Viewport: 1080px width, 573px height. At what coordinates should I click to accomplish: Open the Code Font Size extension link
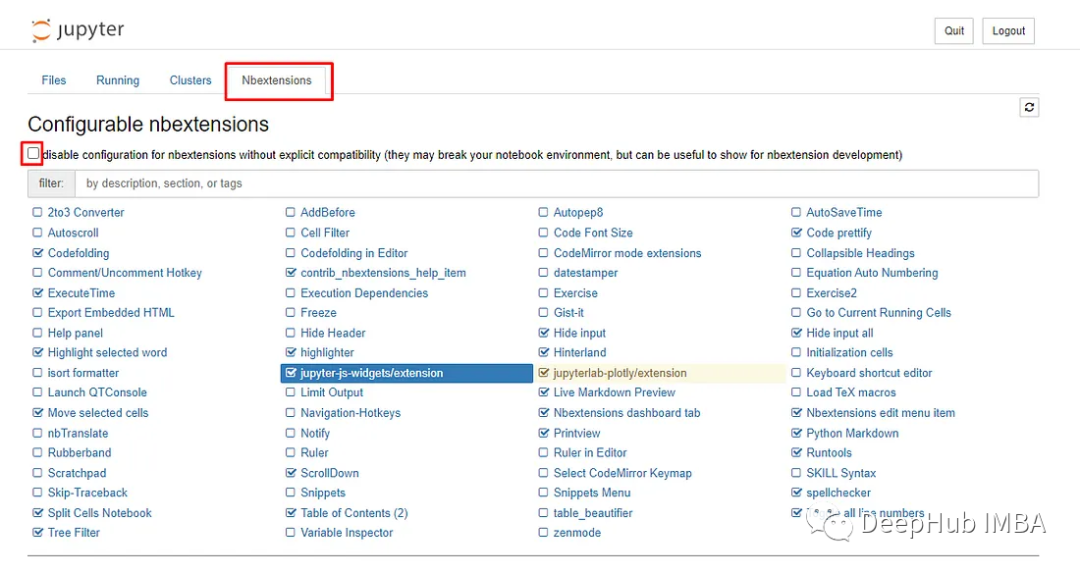pyautogui.click(x=593, y=233)
